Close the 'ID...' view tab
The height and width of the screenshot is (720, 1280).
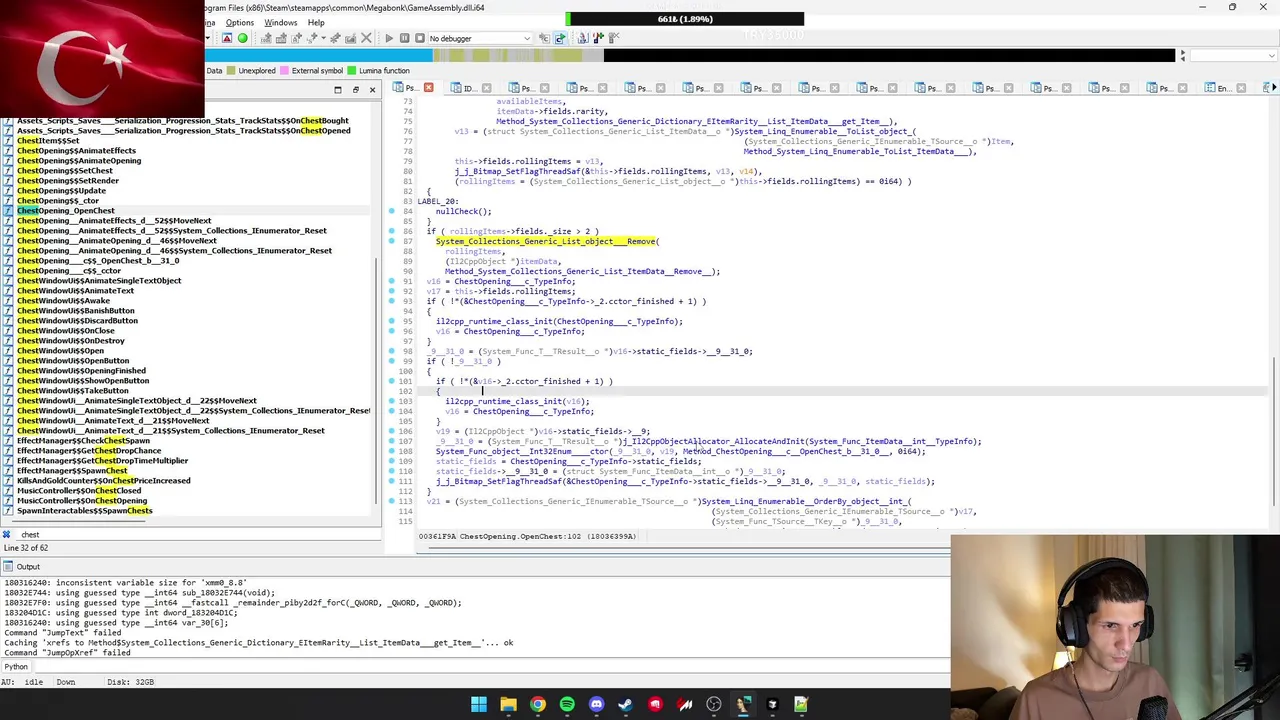(x=486, y=88)
